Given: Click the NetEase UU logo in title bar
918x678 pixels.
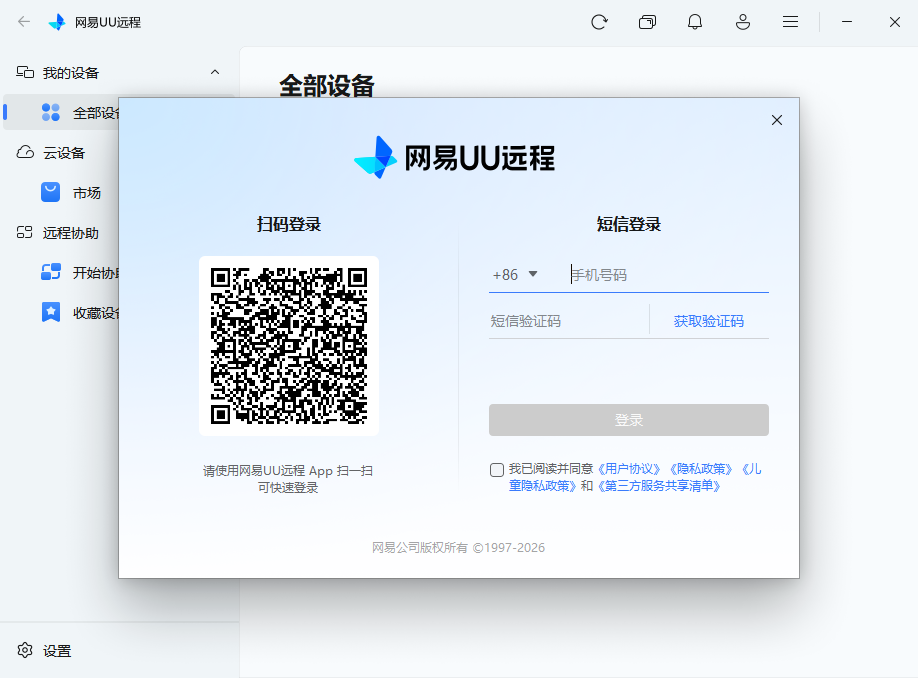Looking at the screenshot, I should tap(57, 22).
